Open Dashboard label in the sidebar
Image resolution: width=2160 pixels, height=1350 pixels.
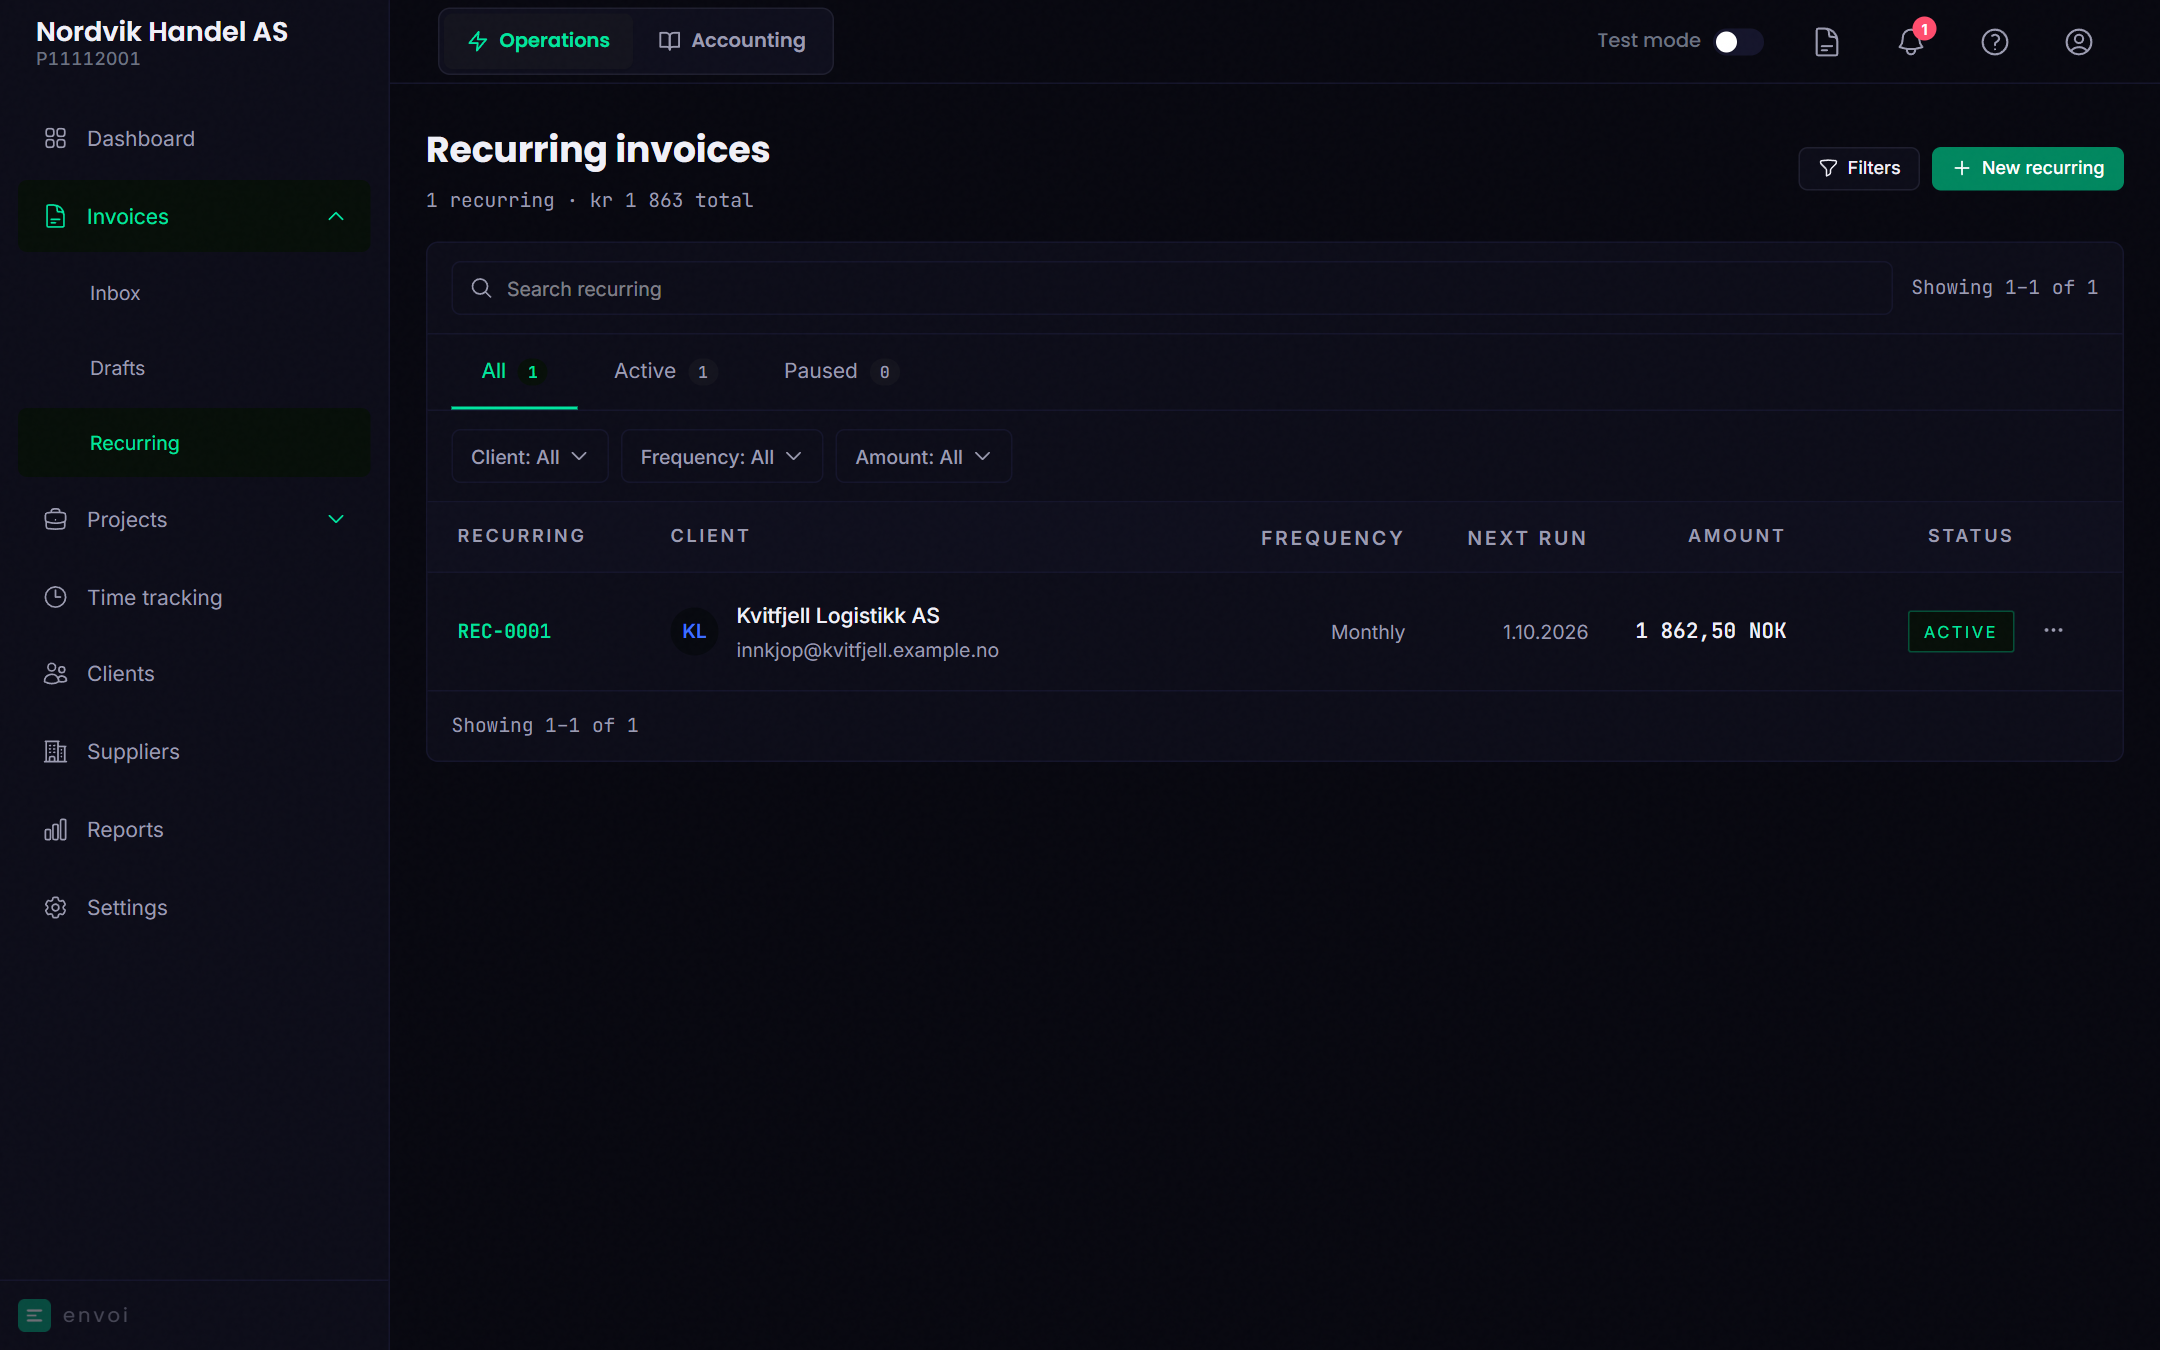[x=141, y=138]
